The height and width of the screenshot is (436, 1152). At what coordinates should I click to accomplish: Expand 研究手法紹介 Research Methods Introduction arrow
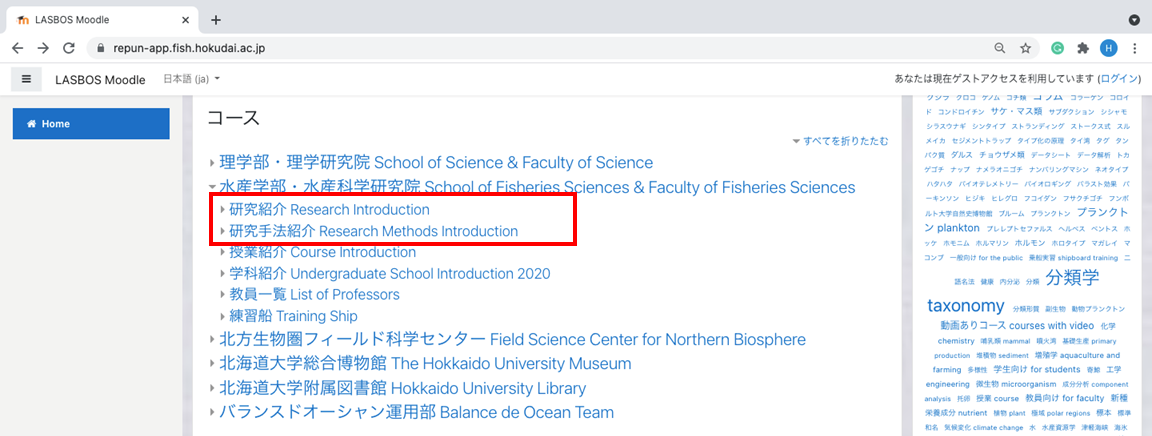[x=223, y=231]
